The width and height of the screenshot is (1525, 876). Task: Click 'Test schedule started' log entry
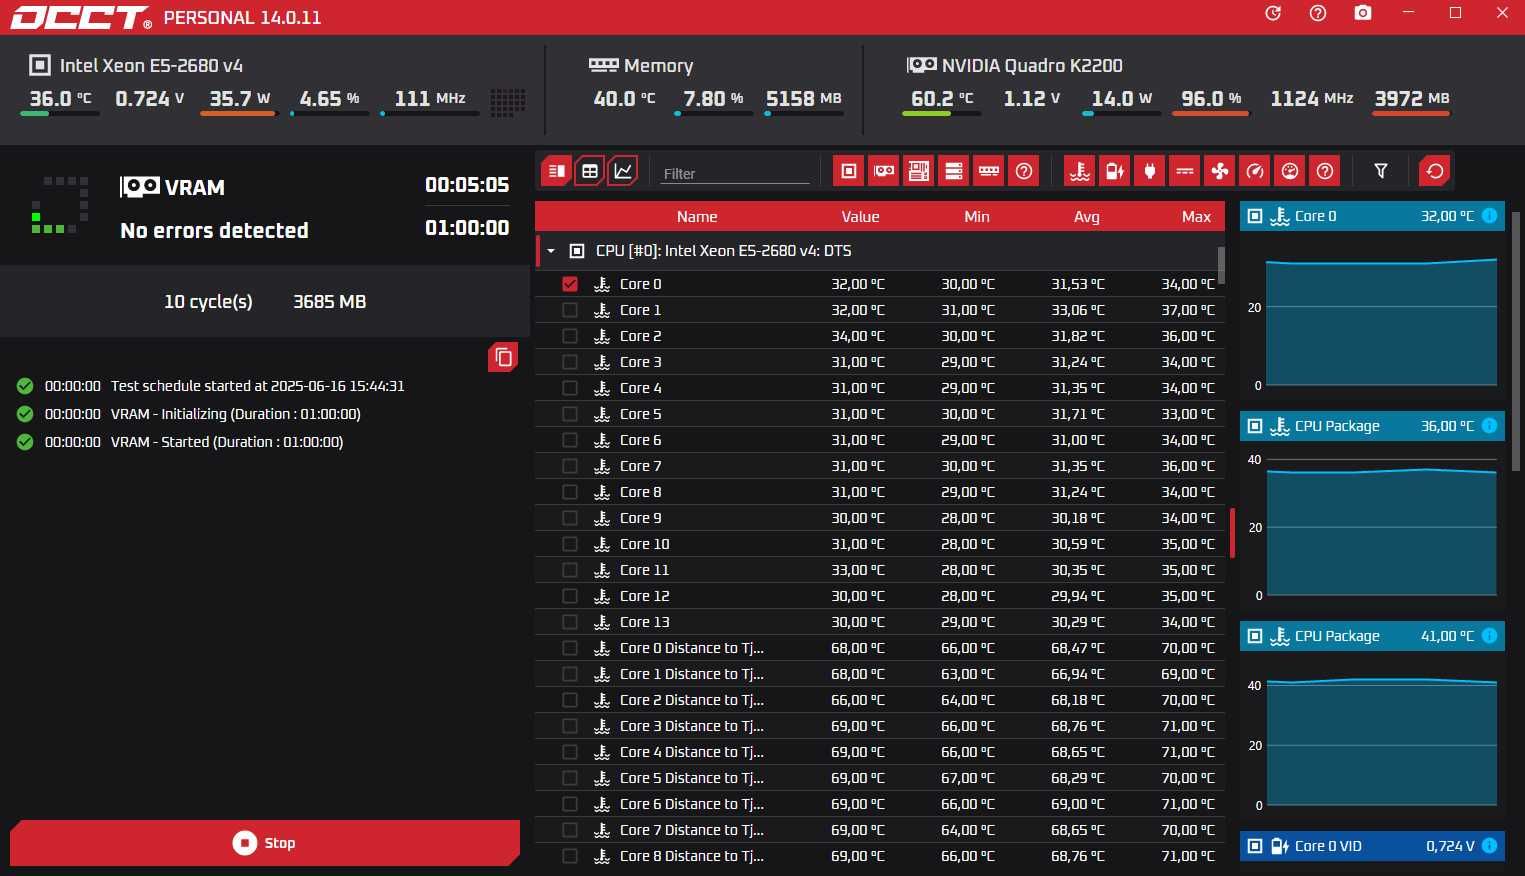[258, 386]
